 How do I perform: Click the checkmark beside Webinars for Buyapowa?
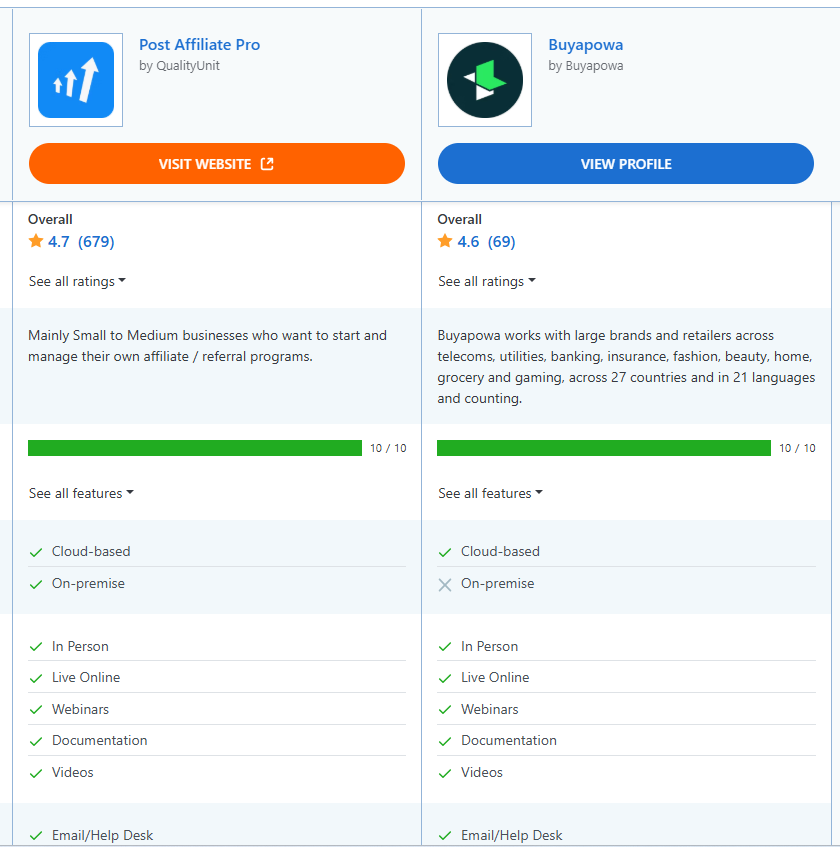pyautogui.click(x=444, y=709)
